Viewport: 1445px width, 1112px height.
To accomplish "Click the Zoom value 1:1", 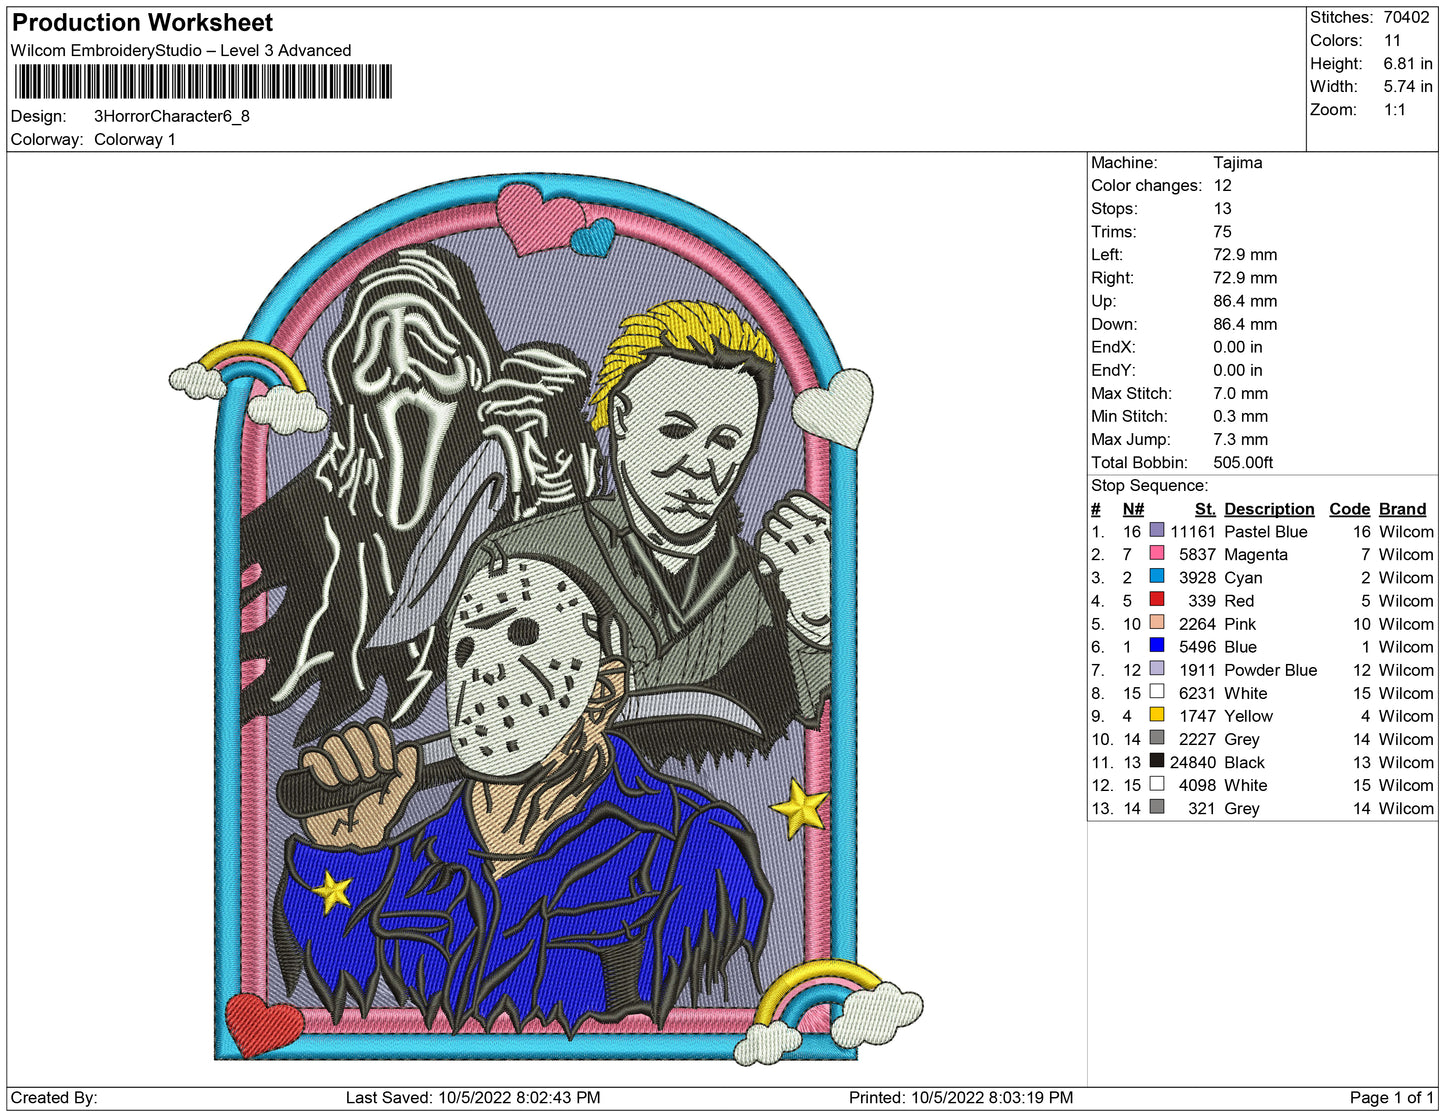I will [x=1395, y=110].
